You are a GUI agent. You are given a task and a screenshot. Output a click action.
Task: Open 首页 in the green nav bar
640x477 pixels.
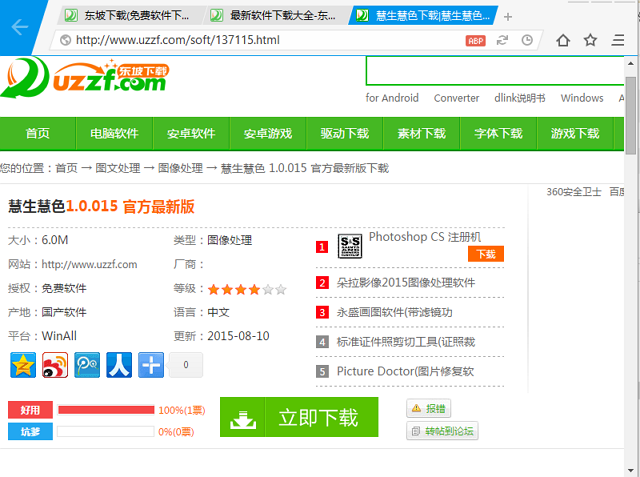click(38, 133)
